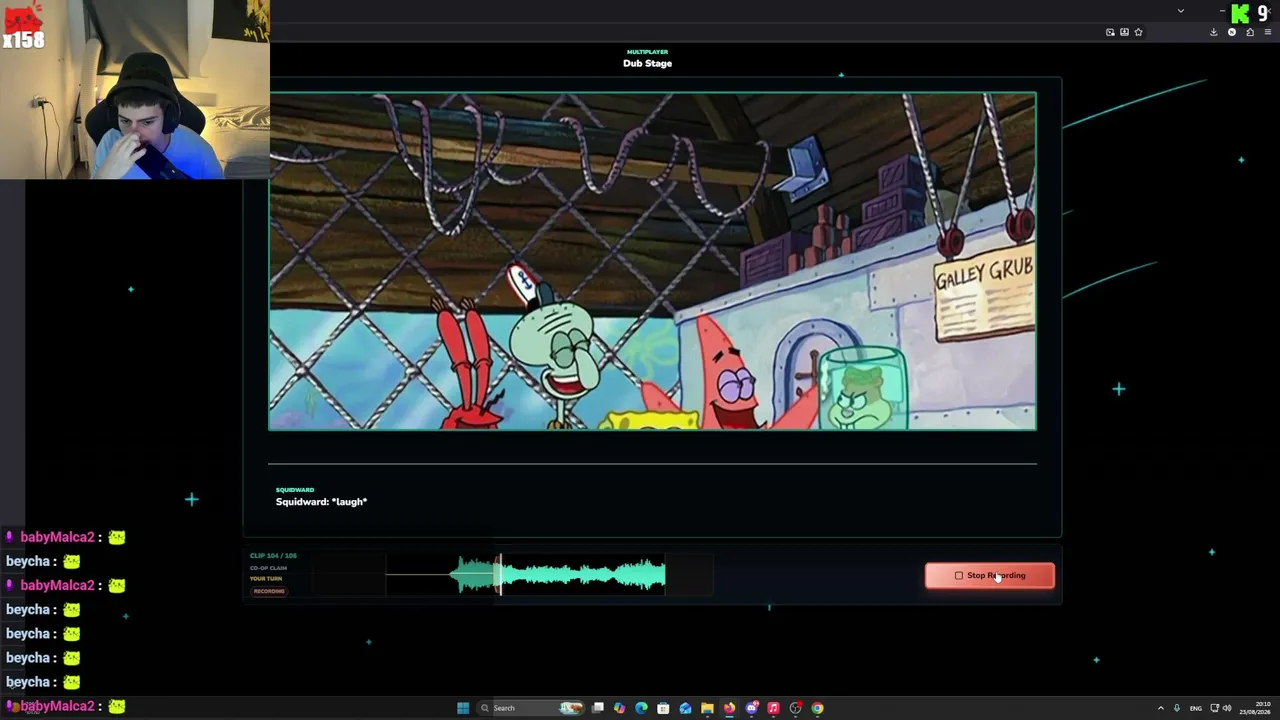
Task: Open the volume control in system tray
Action: tap(1227, 708)
